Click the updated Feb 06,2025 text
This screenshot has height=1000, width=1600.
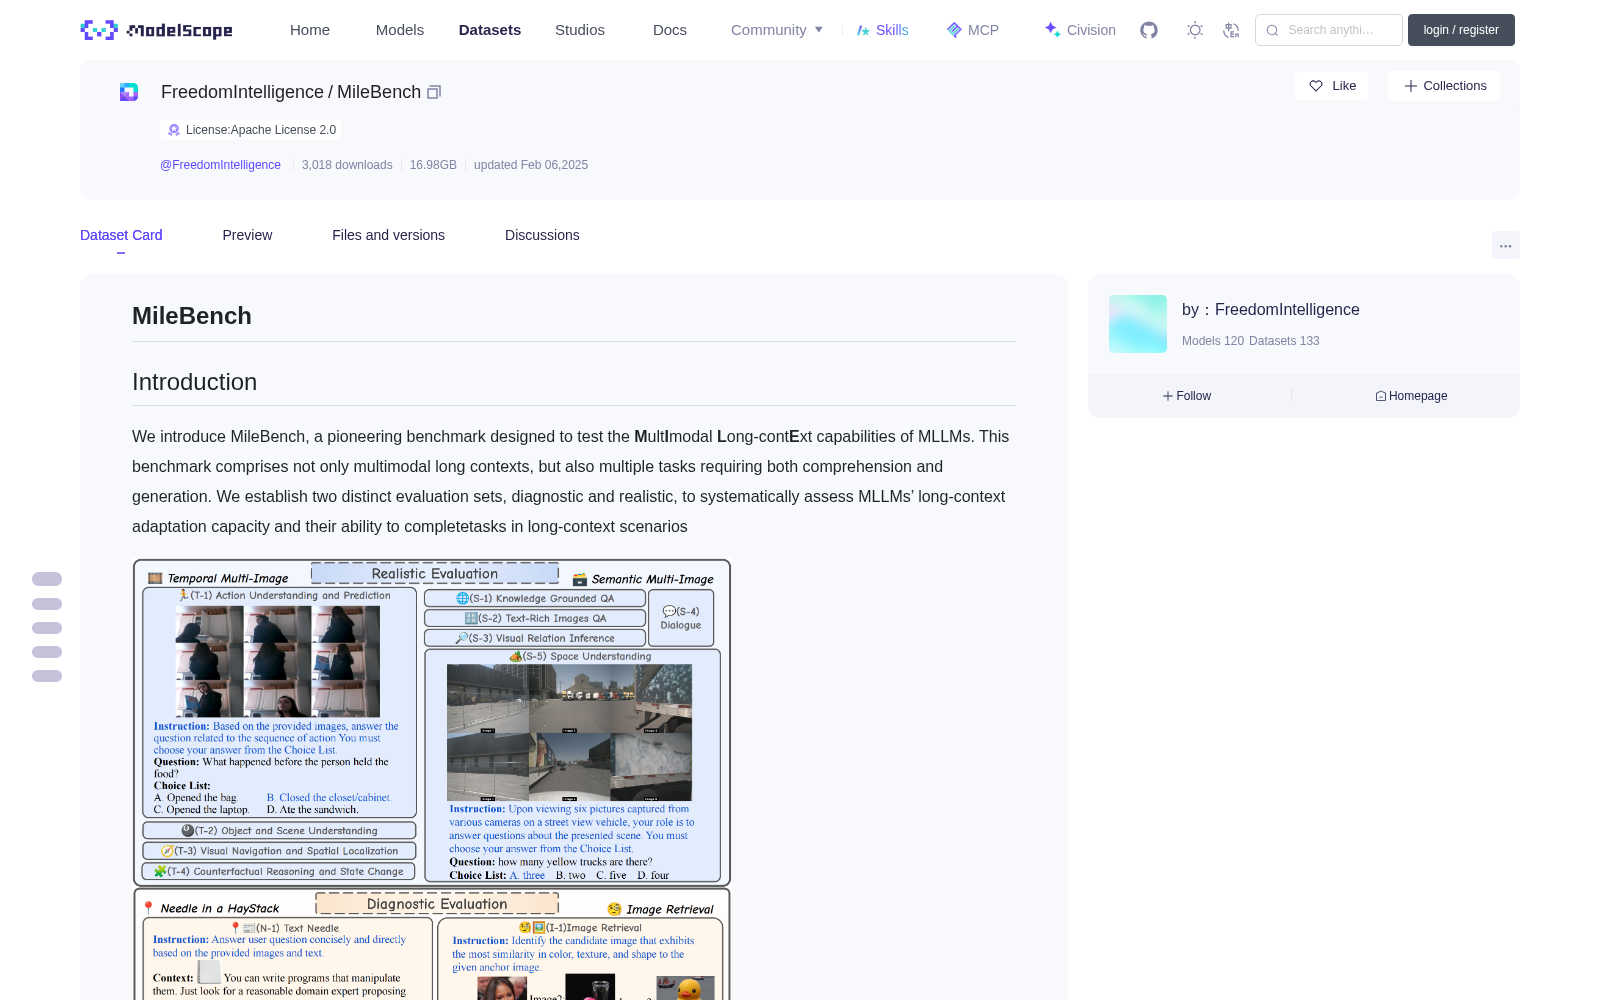click(x=531, y=165)
